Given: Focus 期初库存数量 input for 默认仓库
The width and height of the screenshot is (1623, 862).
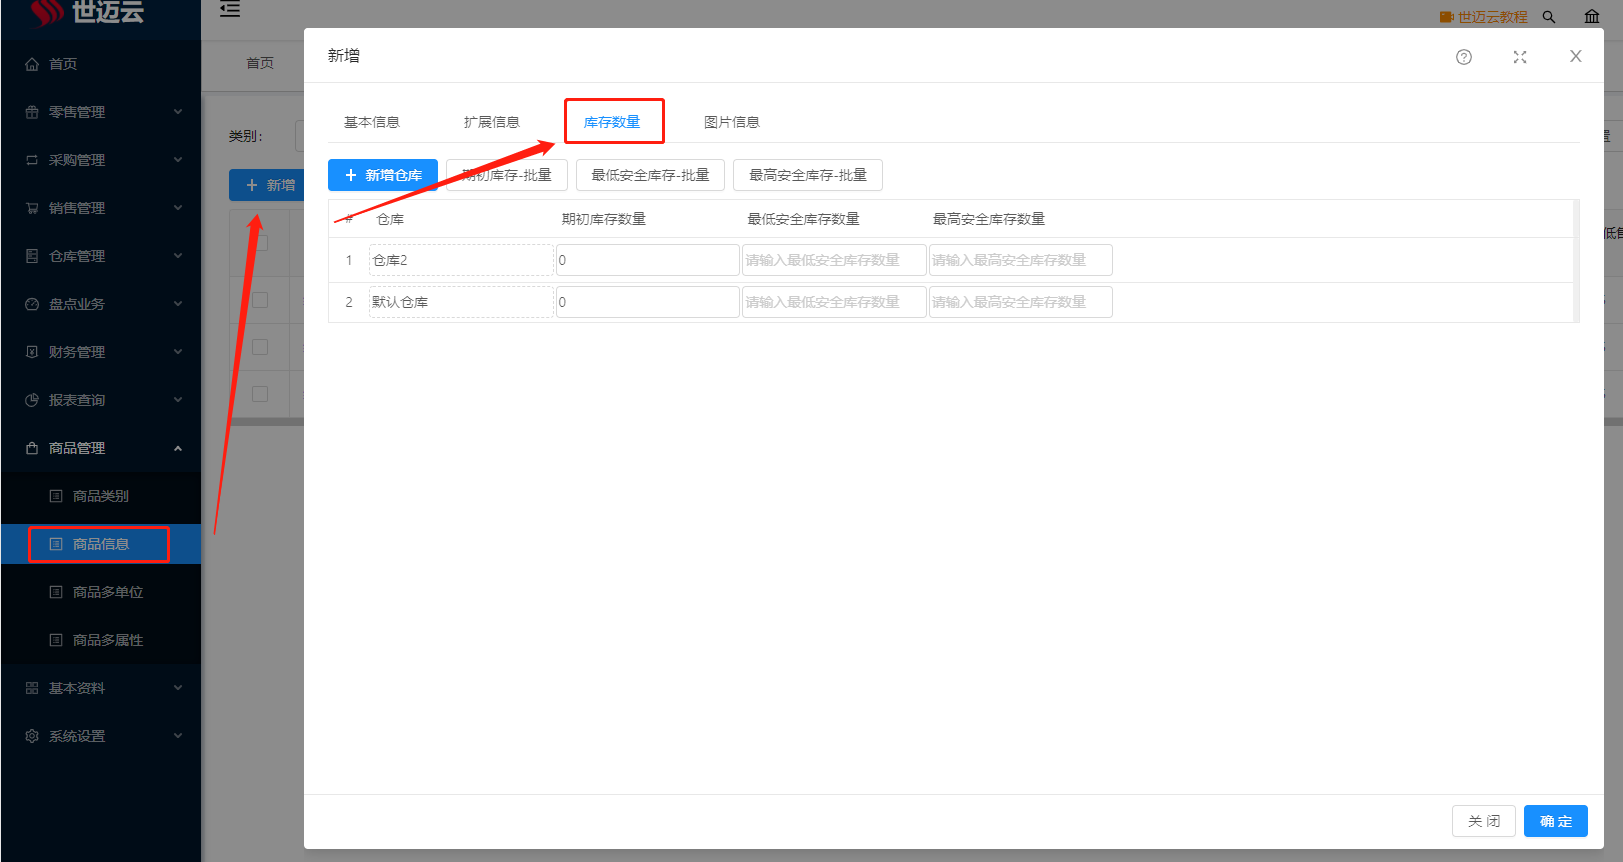Looking at the screenshot, I should tap(648, 302).
